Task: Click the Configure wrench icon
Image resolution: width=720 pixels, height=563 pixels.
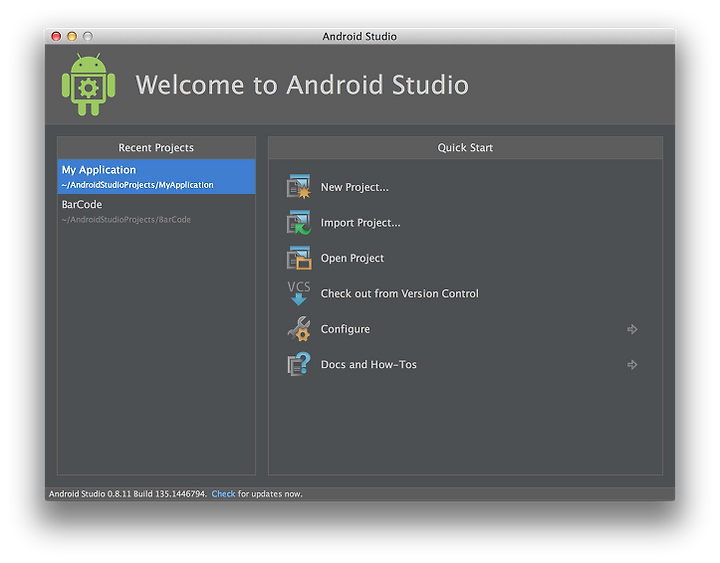Action: (299, 328)
